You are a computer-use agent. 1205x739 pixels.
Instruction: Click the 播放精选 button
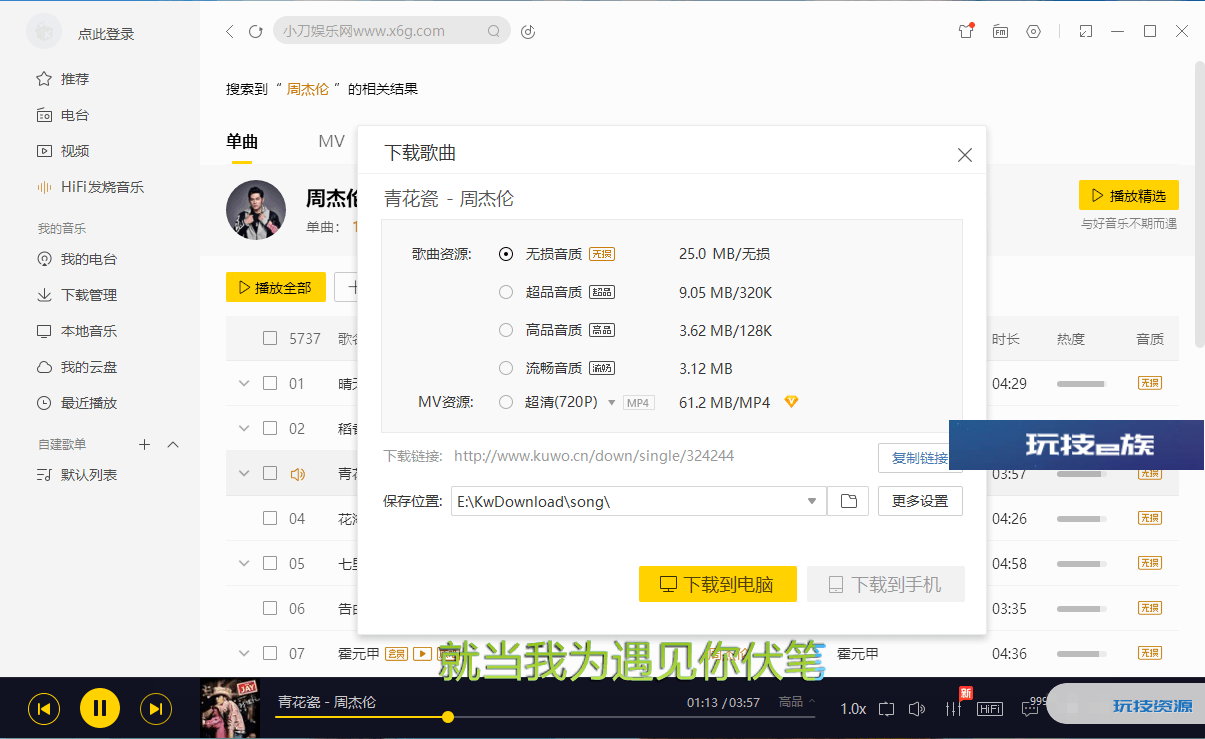click(x=1129, y=195)
